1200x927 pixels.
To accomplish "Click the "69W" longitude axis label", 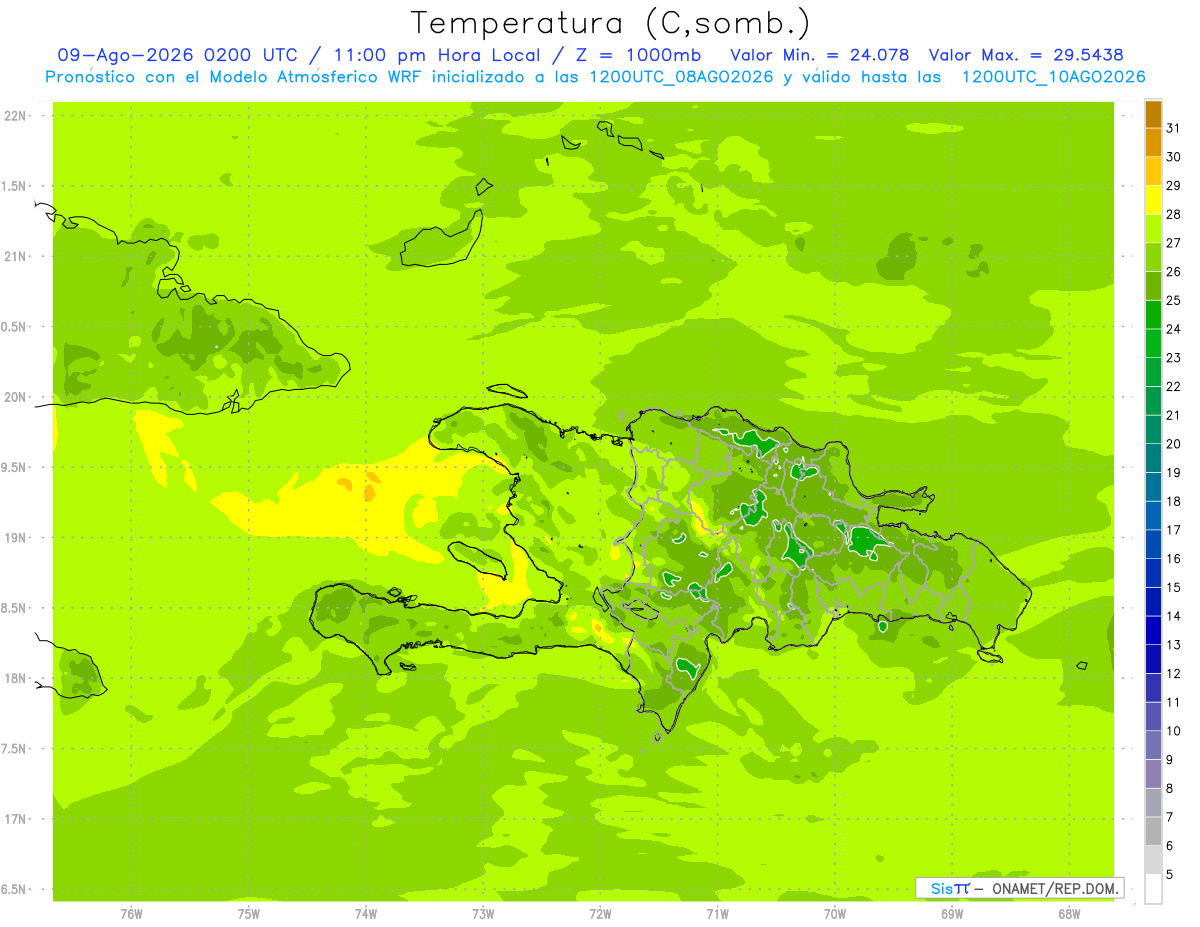I will tap(952, 913).
